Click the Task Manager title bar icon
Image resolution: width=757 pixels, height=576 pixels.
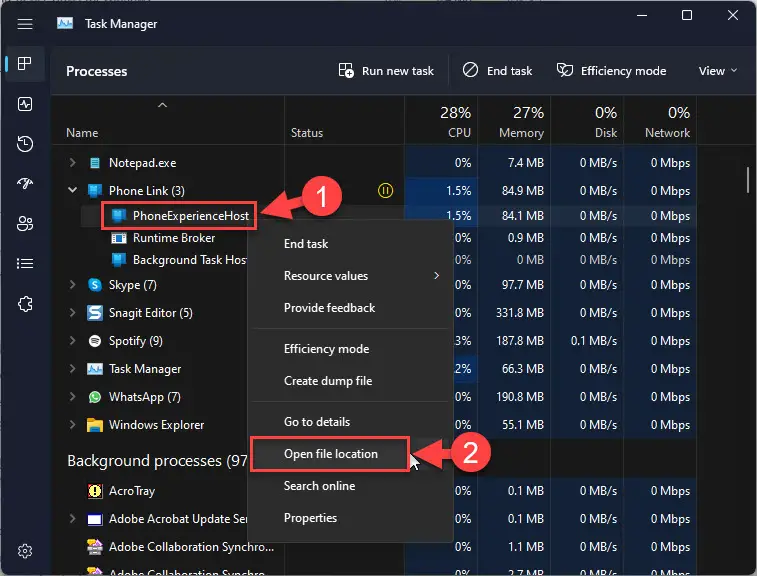pos(65,23)
